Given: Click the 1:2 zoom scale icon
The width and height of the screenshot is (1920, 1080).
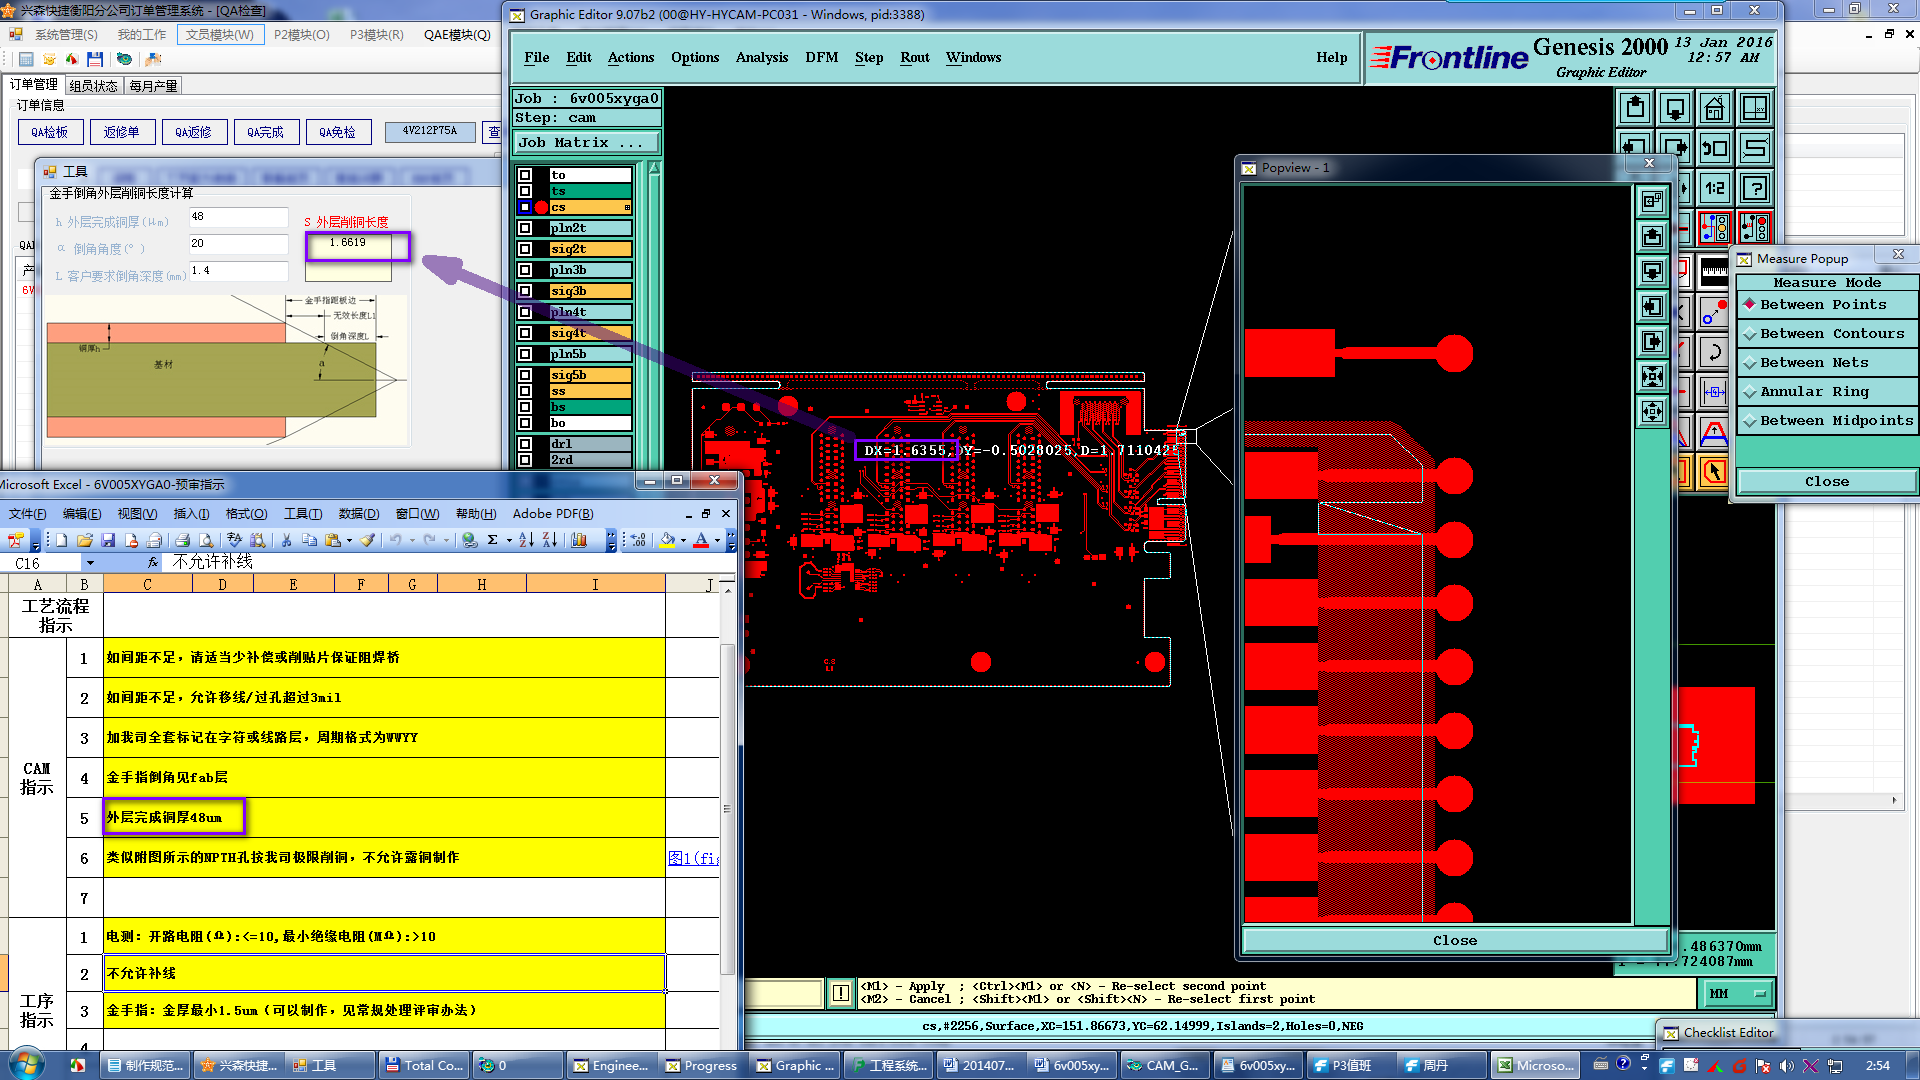Looking at the screenshot, I should [1714, 188].
